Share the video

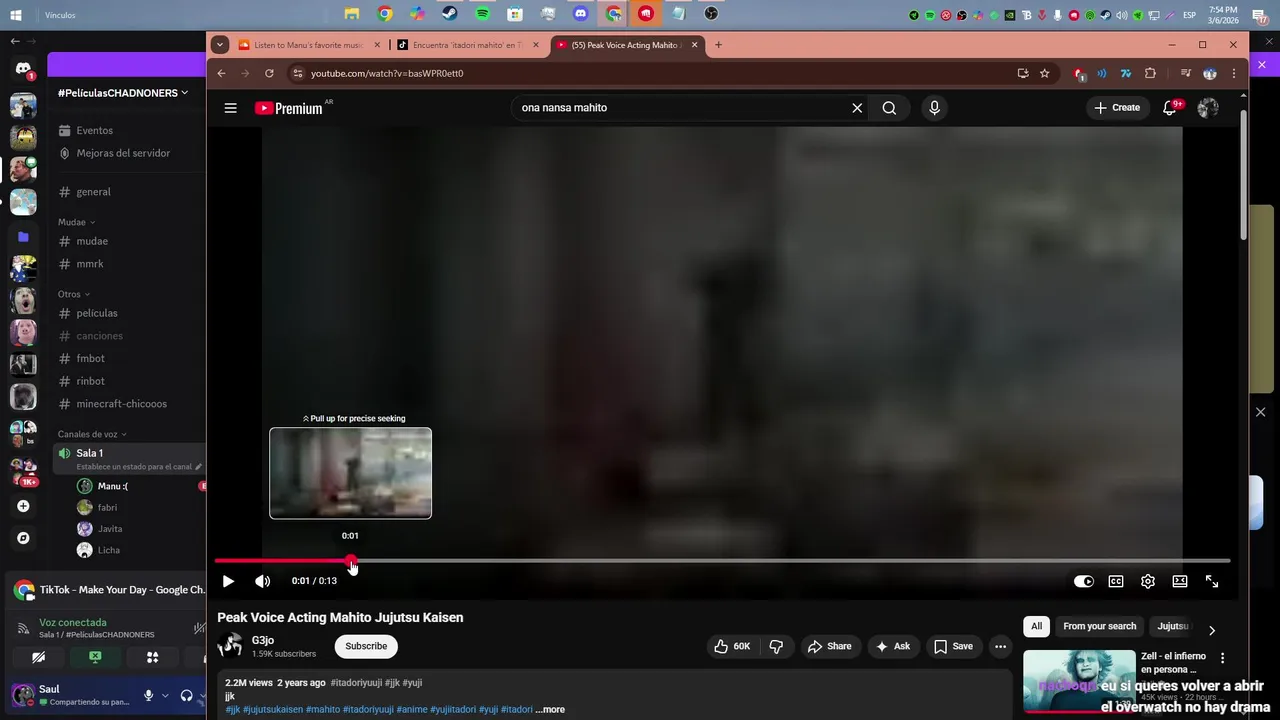coord(829,646)
